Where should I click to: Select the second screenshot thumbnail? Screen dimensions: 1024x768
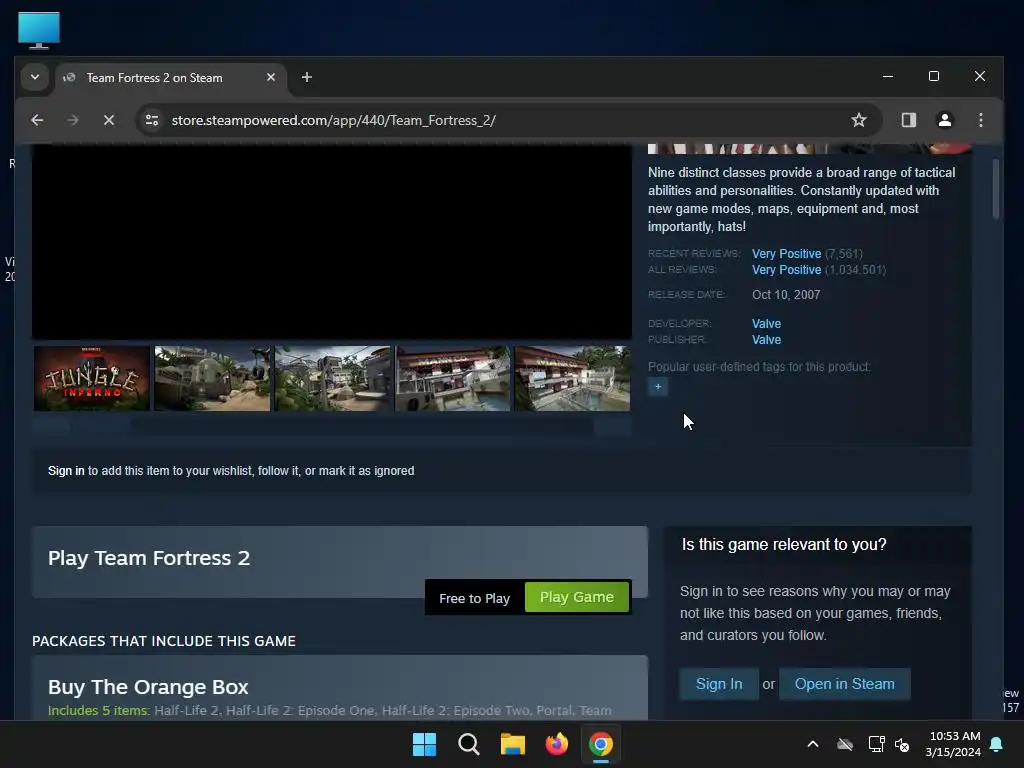212,379
